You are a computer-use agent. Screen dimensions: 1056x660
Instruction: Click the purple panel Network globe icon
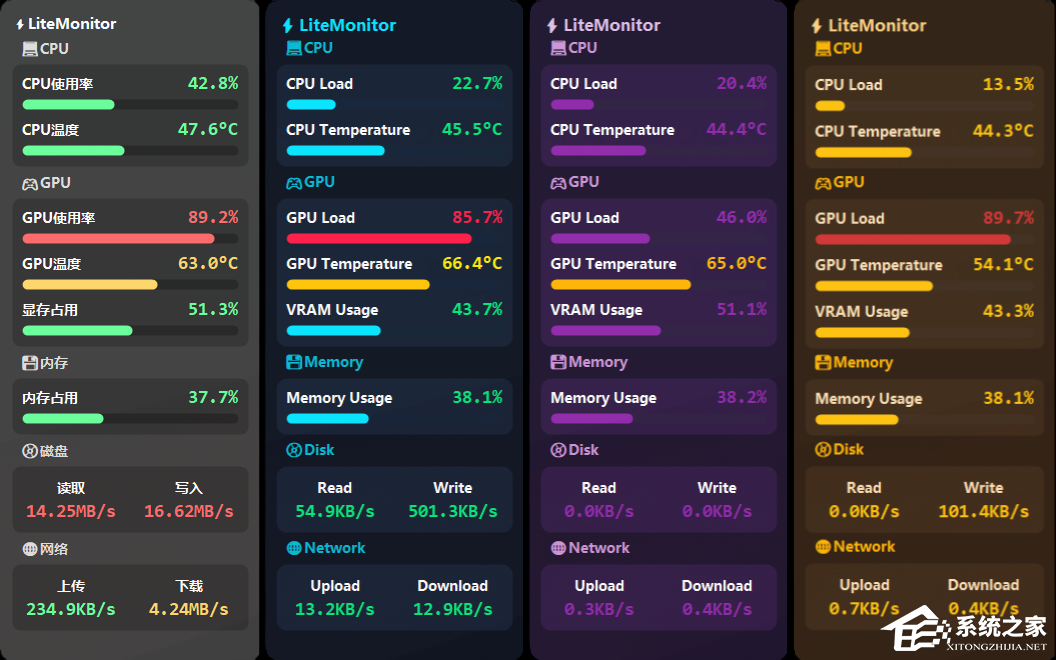558,548
